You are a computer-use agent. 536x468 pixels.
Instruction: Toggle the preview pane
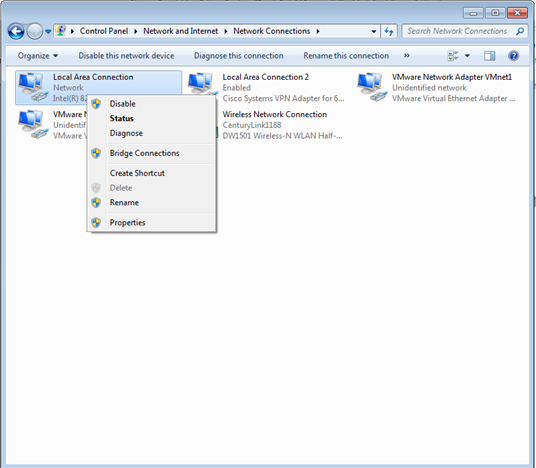pos(490,56)
